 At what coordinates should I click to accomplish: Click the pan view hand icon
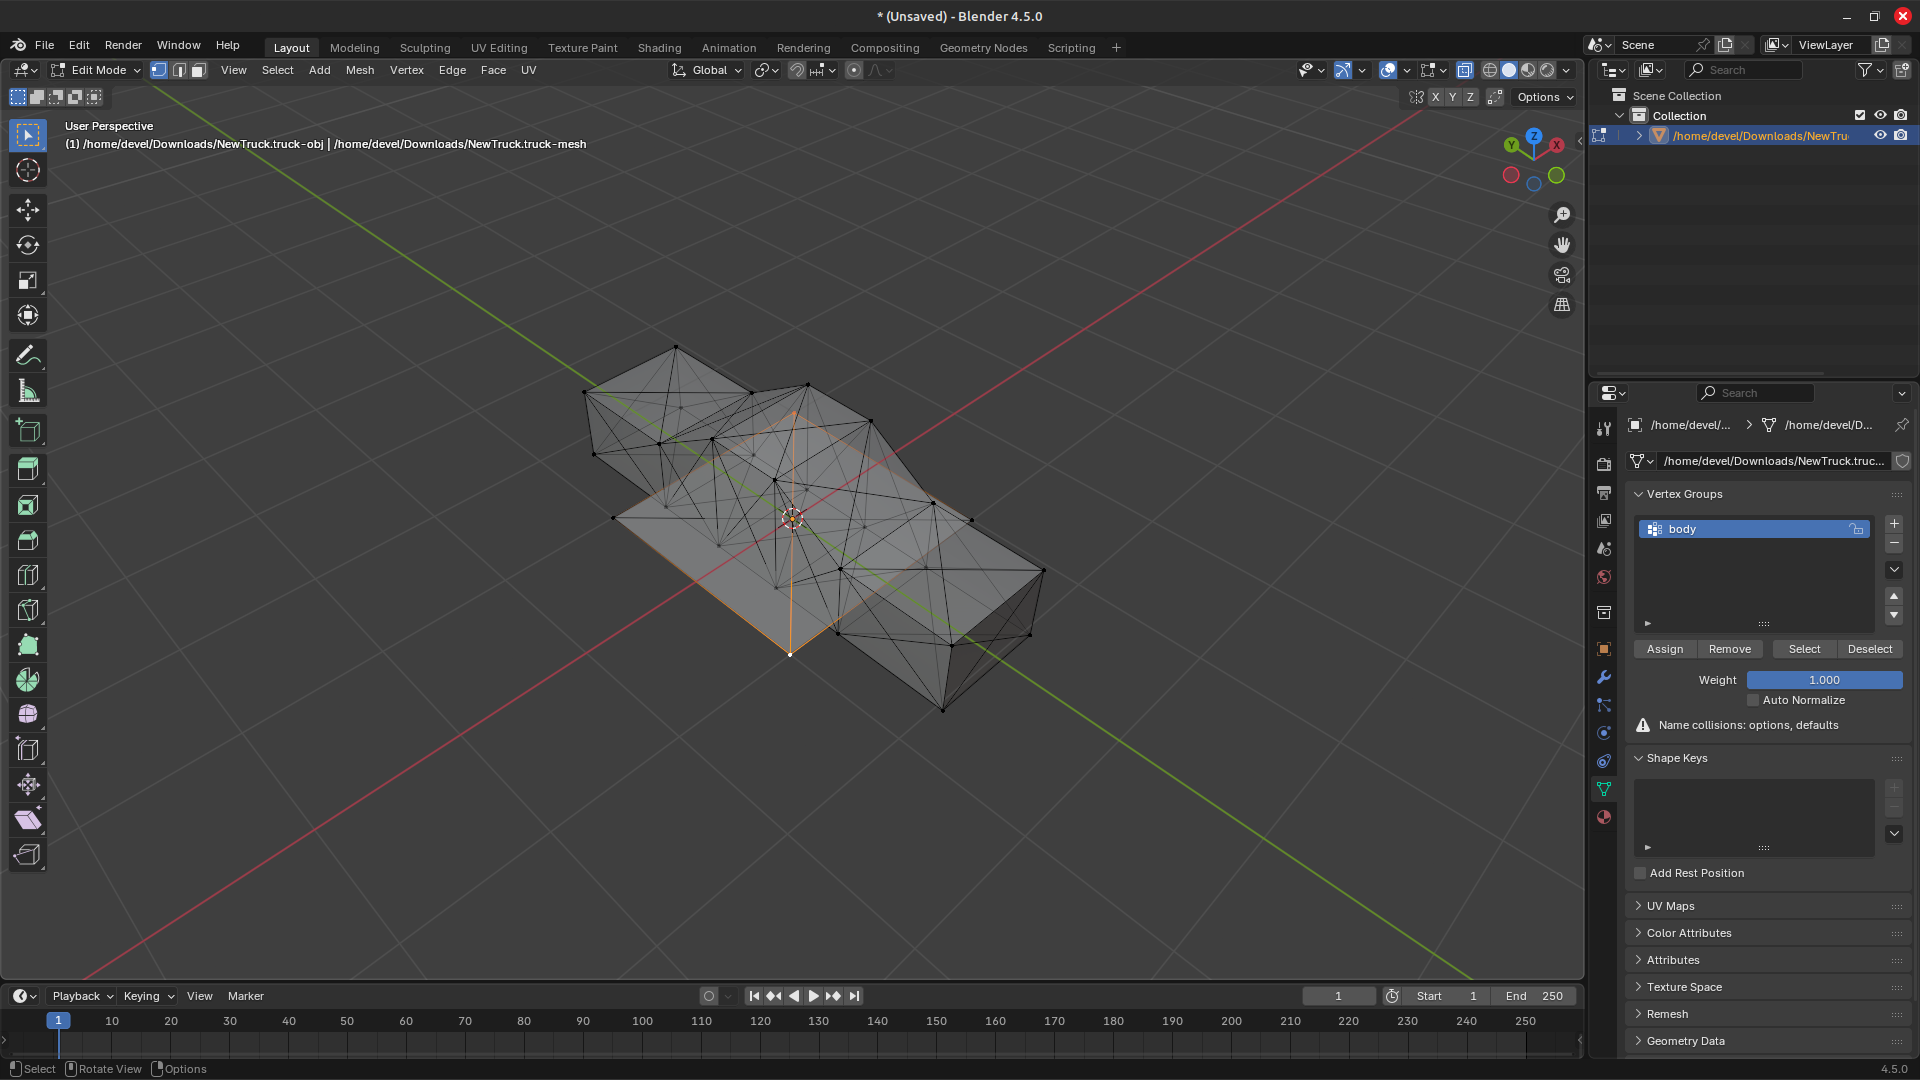pyautogui.click(x=1562, y=245)
